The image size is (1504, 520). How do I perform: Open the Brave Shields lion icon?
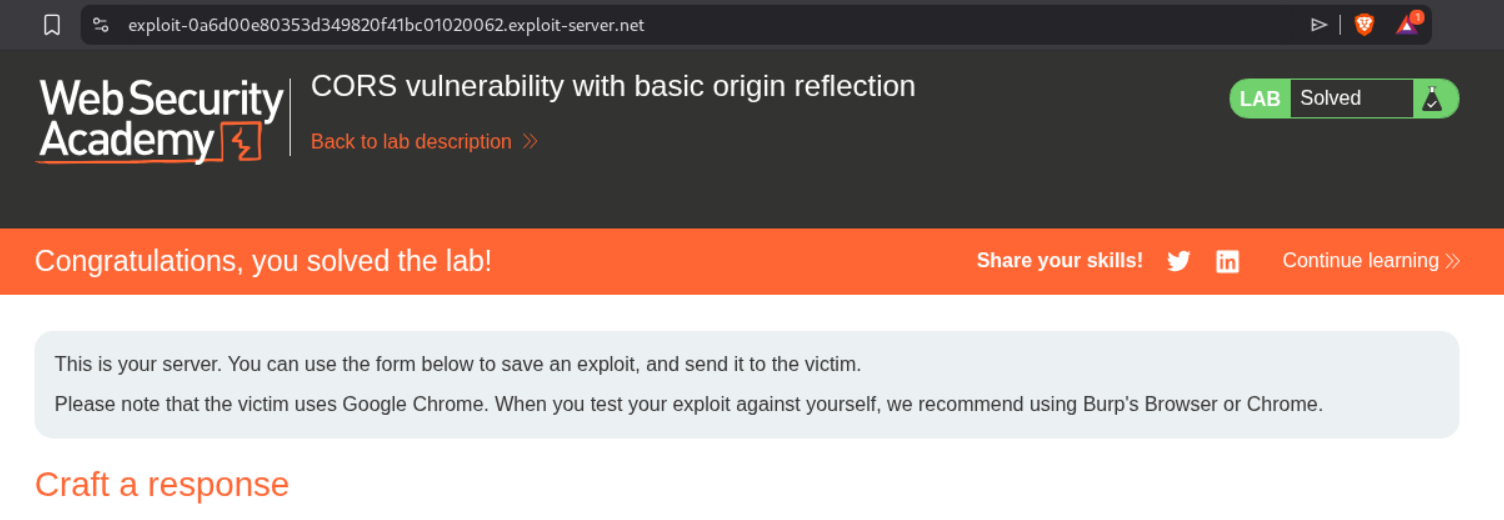click(x=1364, y=25)
